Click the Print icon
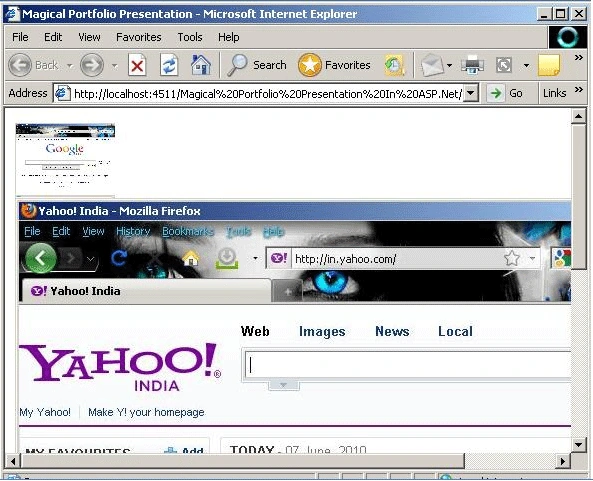Image resolution: width=593 pixels, height=481 pixels. point(472,65)
